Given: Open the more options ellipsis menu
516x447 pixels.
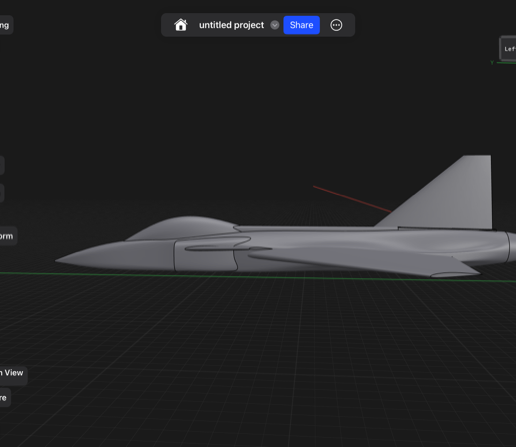Looking at the screenshot, I should click(x=336, y=25).
